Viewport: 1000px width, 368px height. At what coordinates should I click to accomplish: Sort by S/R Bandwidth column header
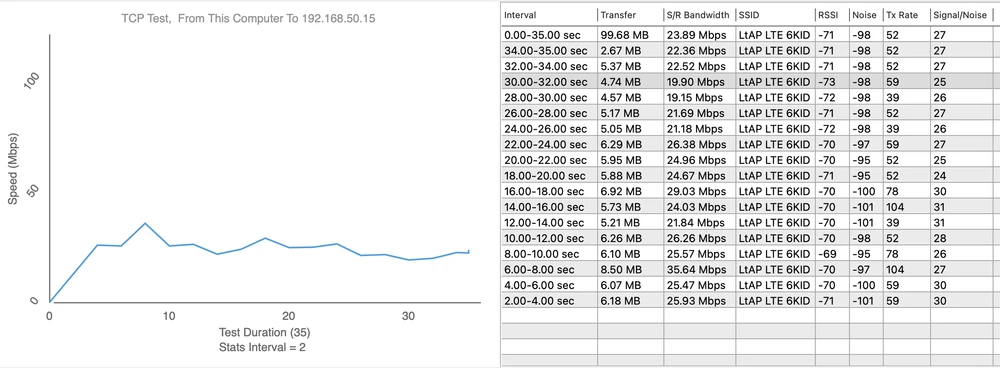pos(699,14)
